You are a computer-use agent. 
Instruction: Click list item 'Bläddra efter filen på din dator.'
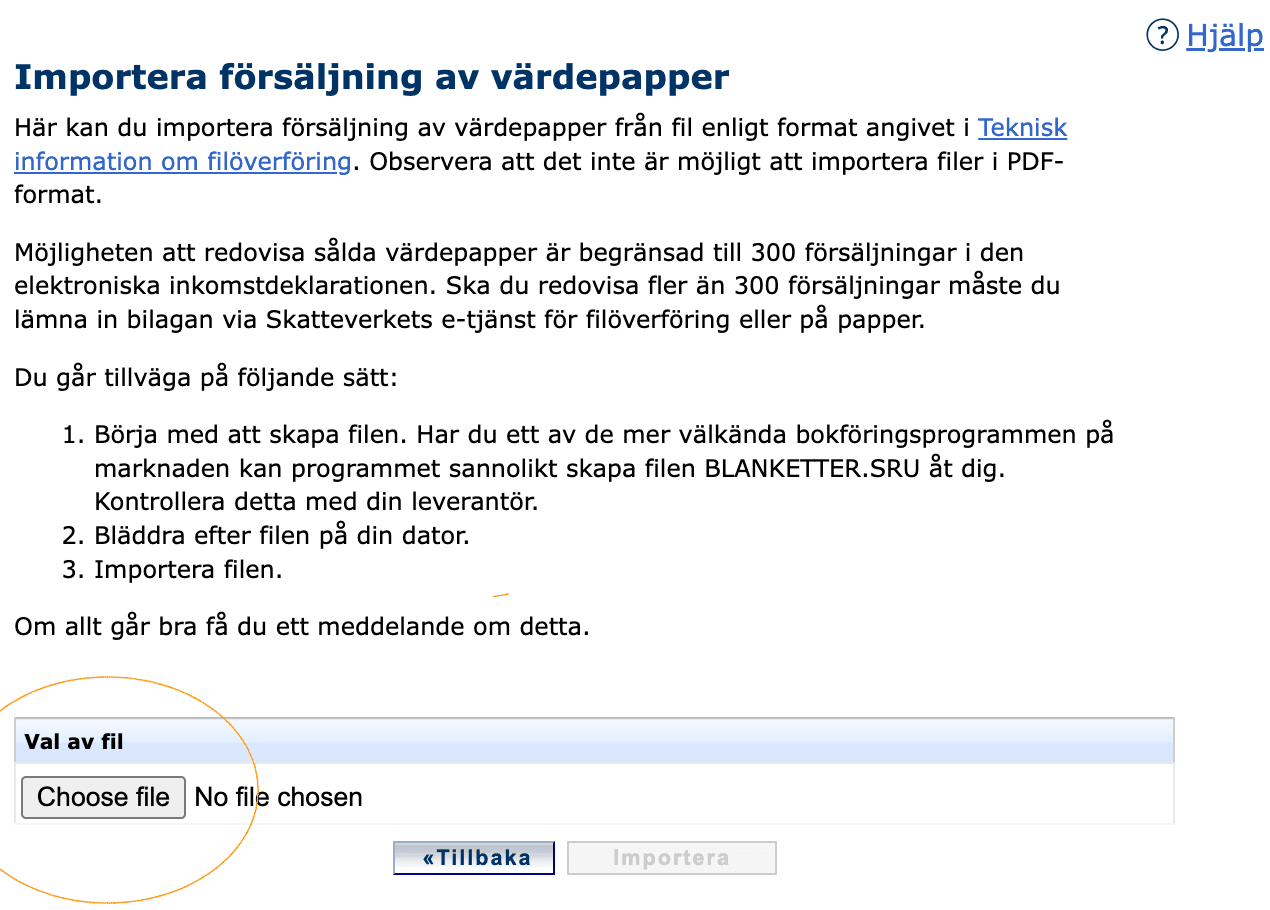pos(282,535)
